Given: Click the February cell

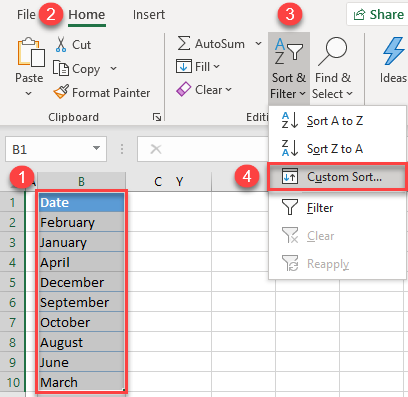Looking at the screenshot, I should 81,222.
